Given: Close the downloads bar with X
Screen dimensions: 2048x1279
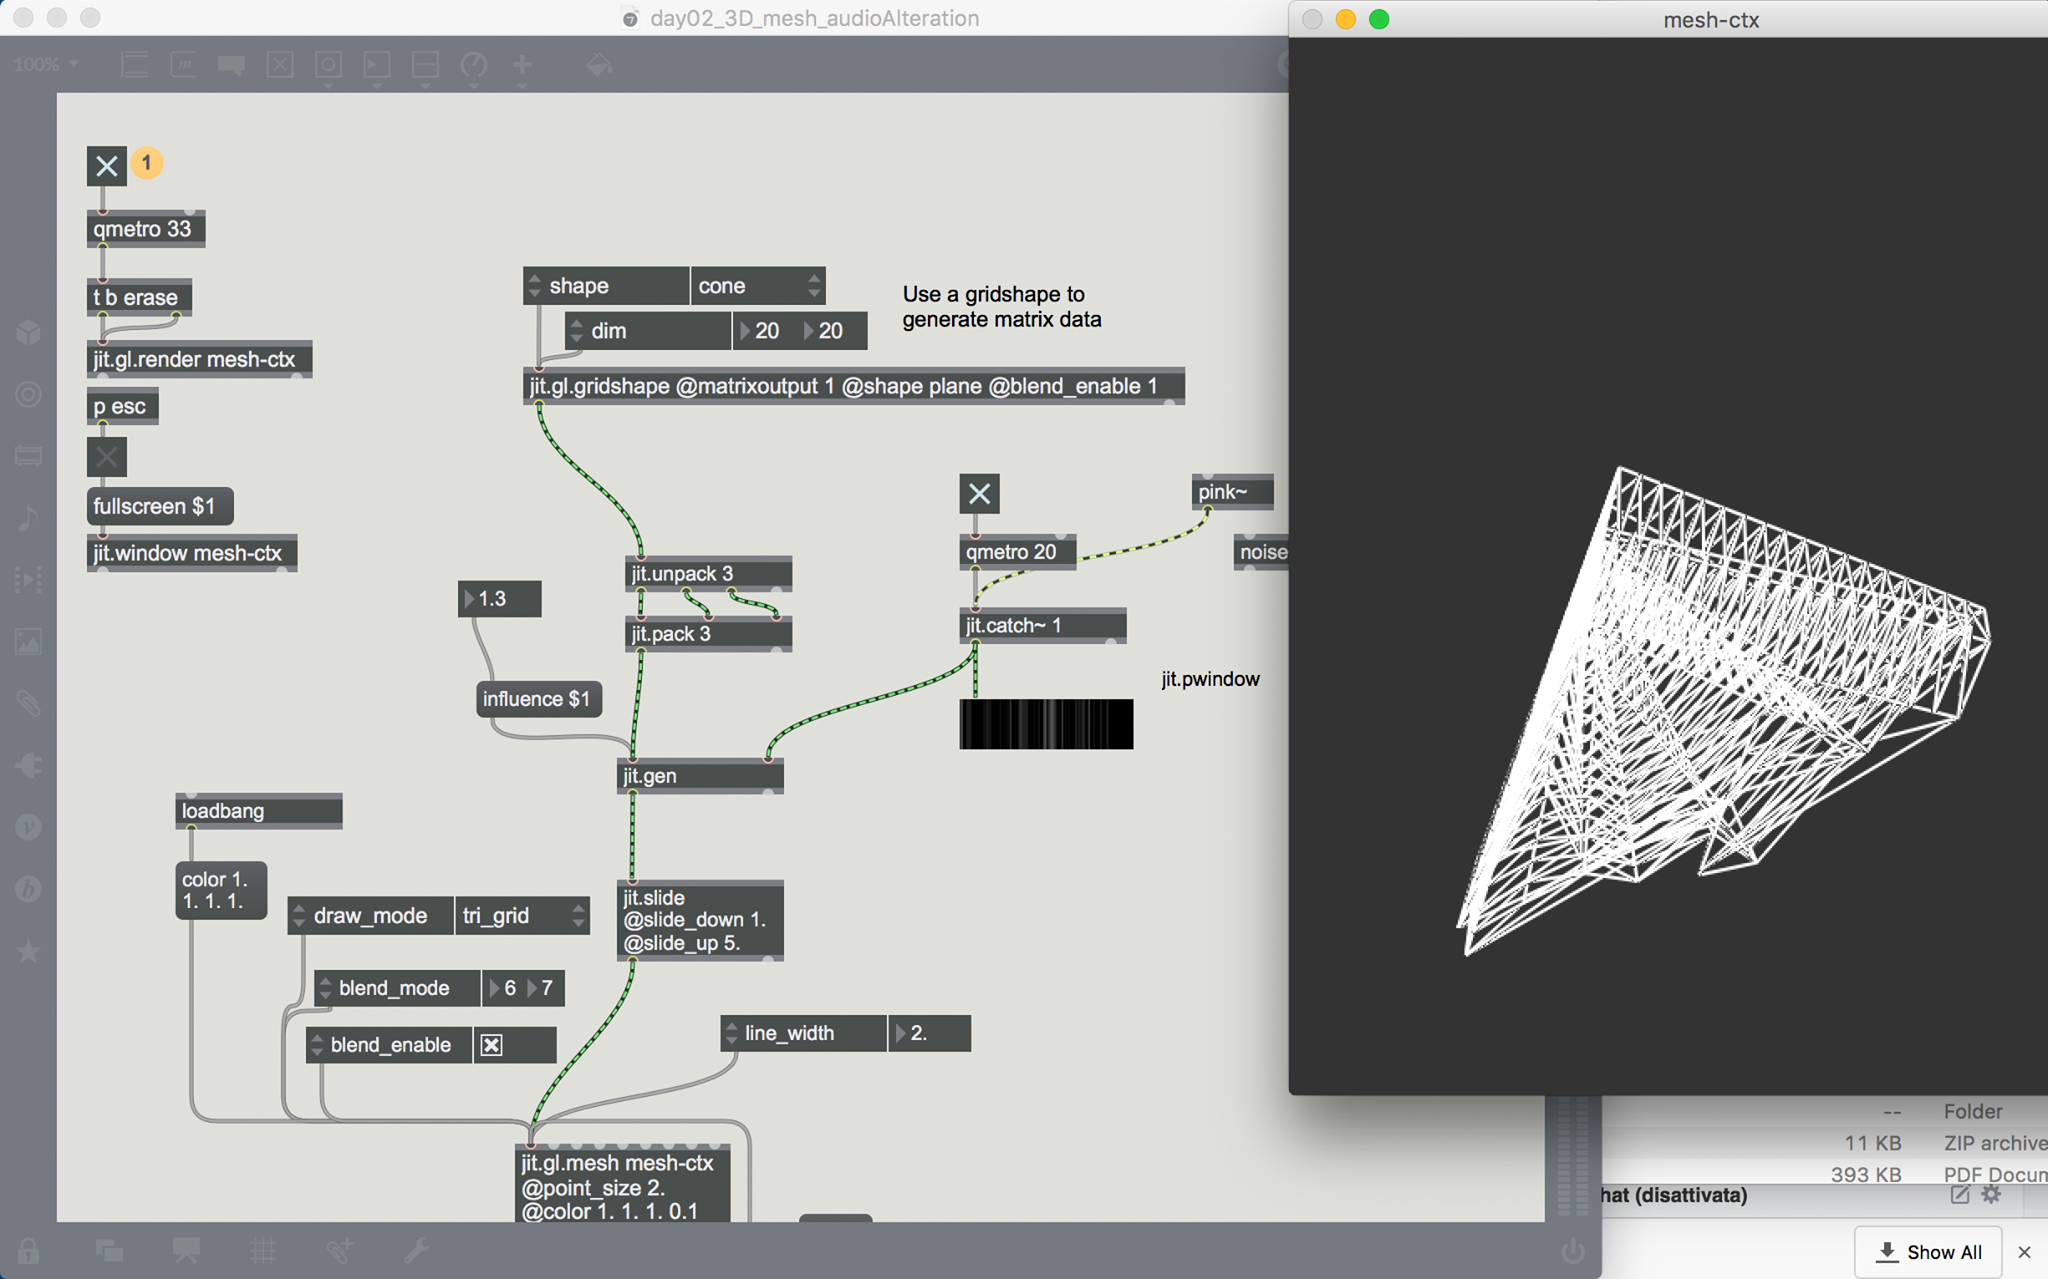Looking at the screenshot, I should tap(2025, 1252).
